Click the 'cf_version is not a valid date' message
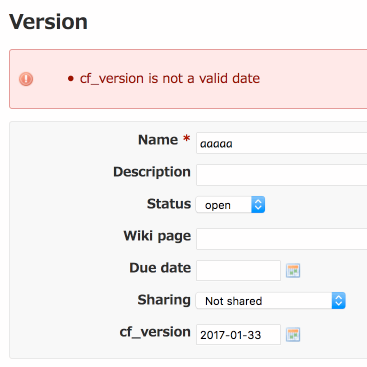This screenshot has height=367, width=367. pyautogui.click(x=170, y=79)
